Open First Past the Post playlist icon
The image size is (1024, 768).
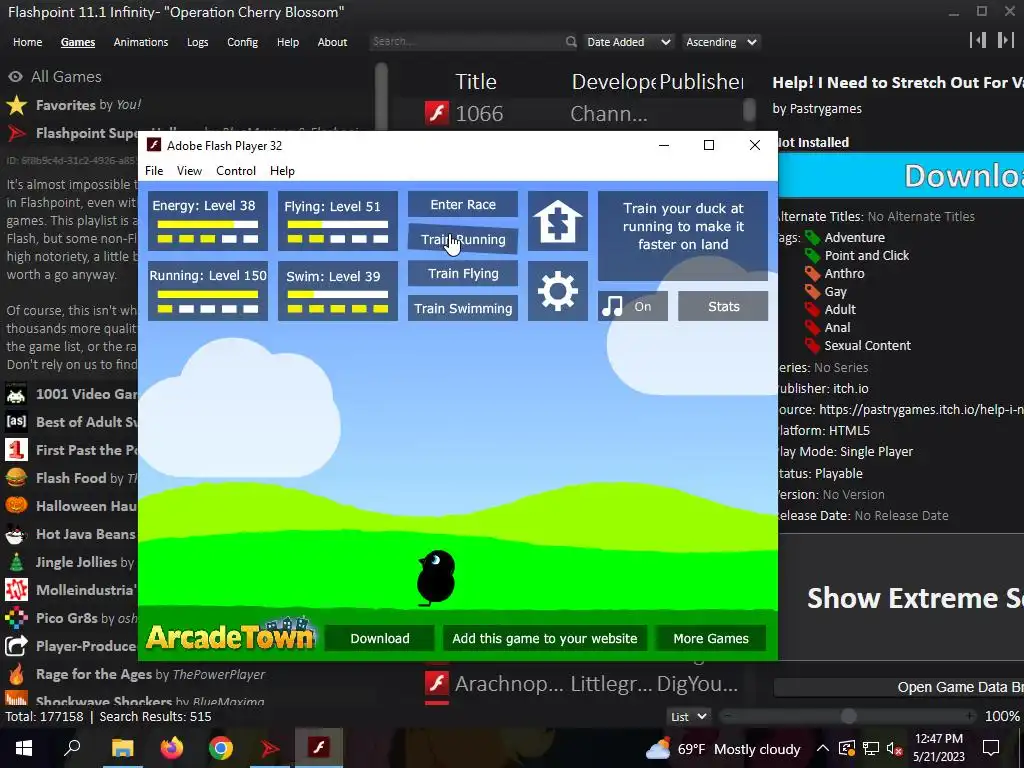click(16, 450)
